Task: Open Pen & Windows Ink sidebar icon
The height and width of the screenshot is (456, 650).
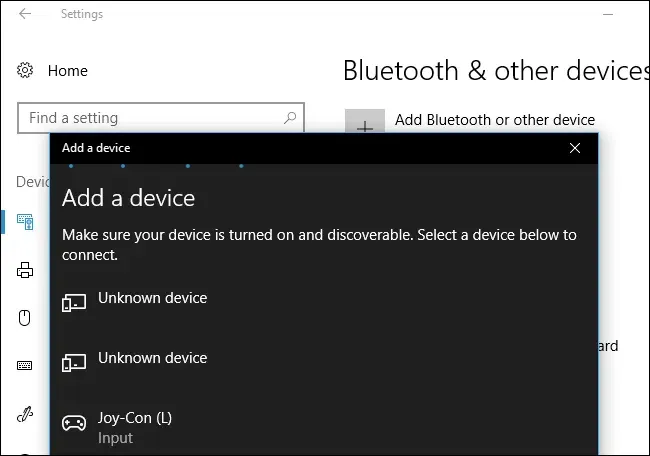Action: [x=25, y=414]
